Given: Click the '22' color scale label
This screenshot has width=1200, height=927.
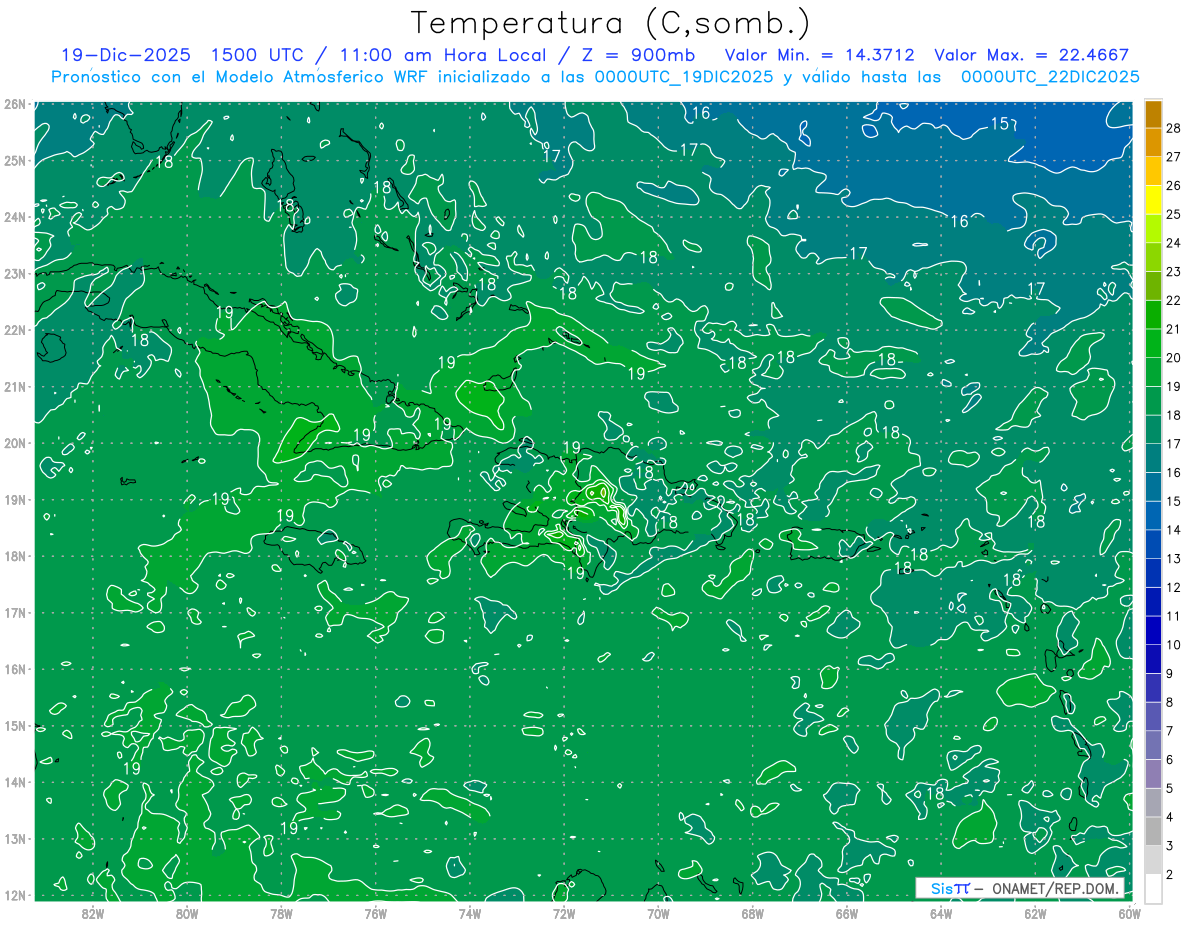Looking at the screenshot, I should point(1174,300).
